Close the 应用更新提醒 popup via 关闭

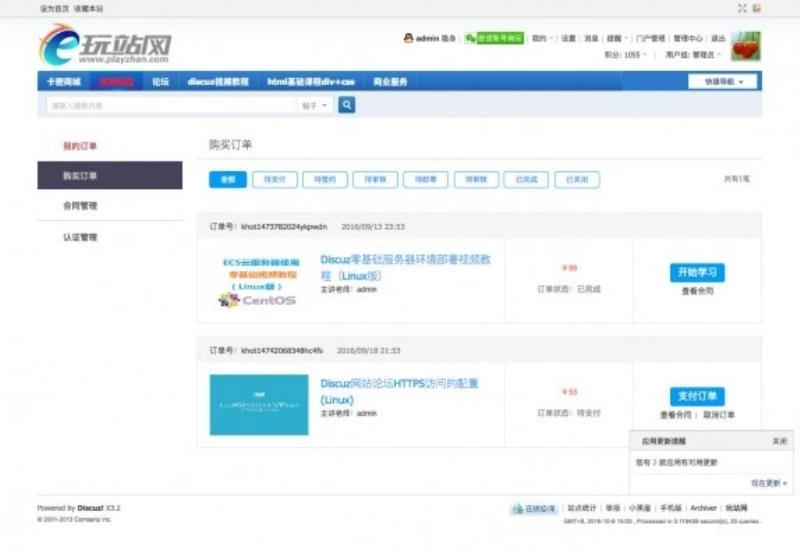coord(780,441)
